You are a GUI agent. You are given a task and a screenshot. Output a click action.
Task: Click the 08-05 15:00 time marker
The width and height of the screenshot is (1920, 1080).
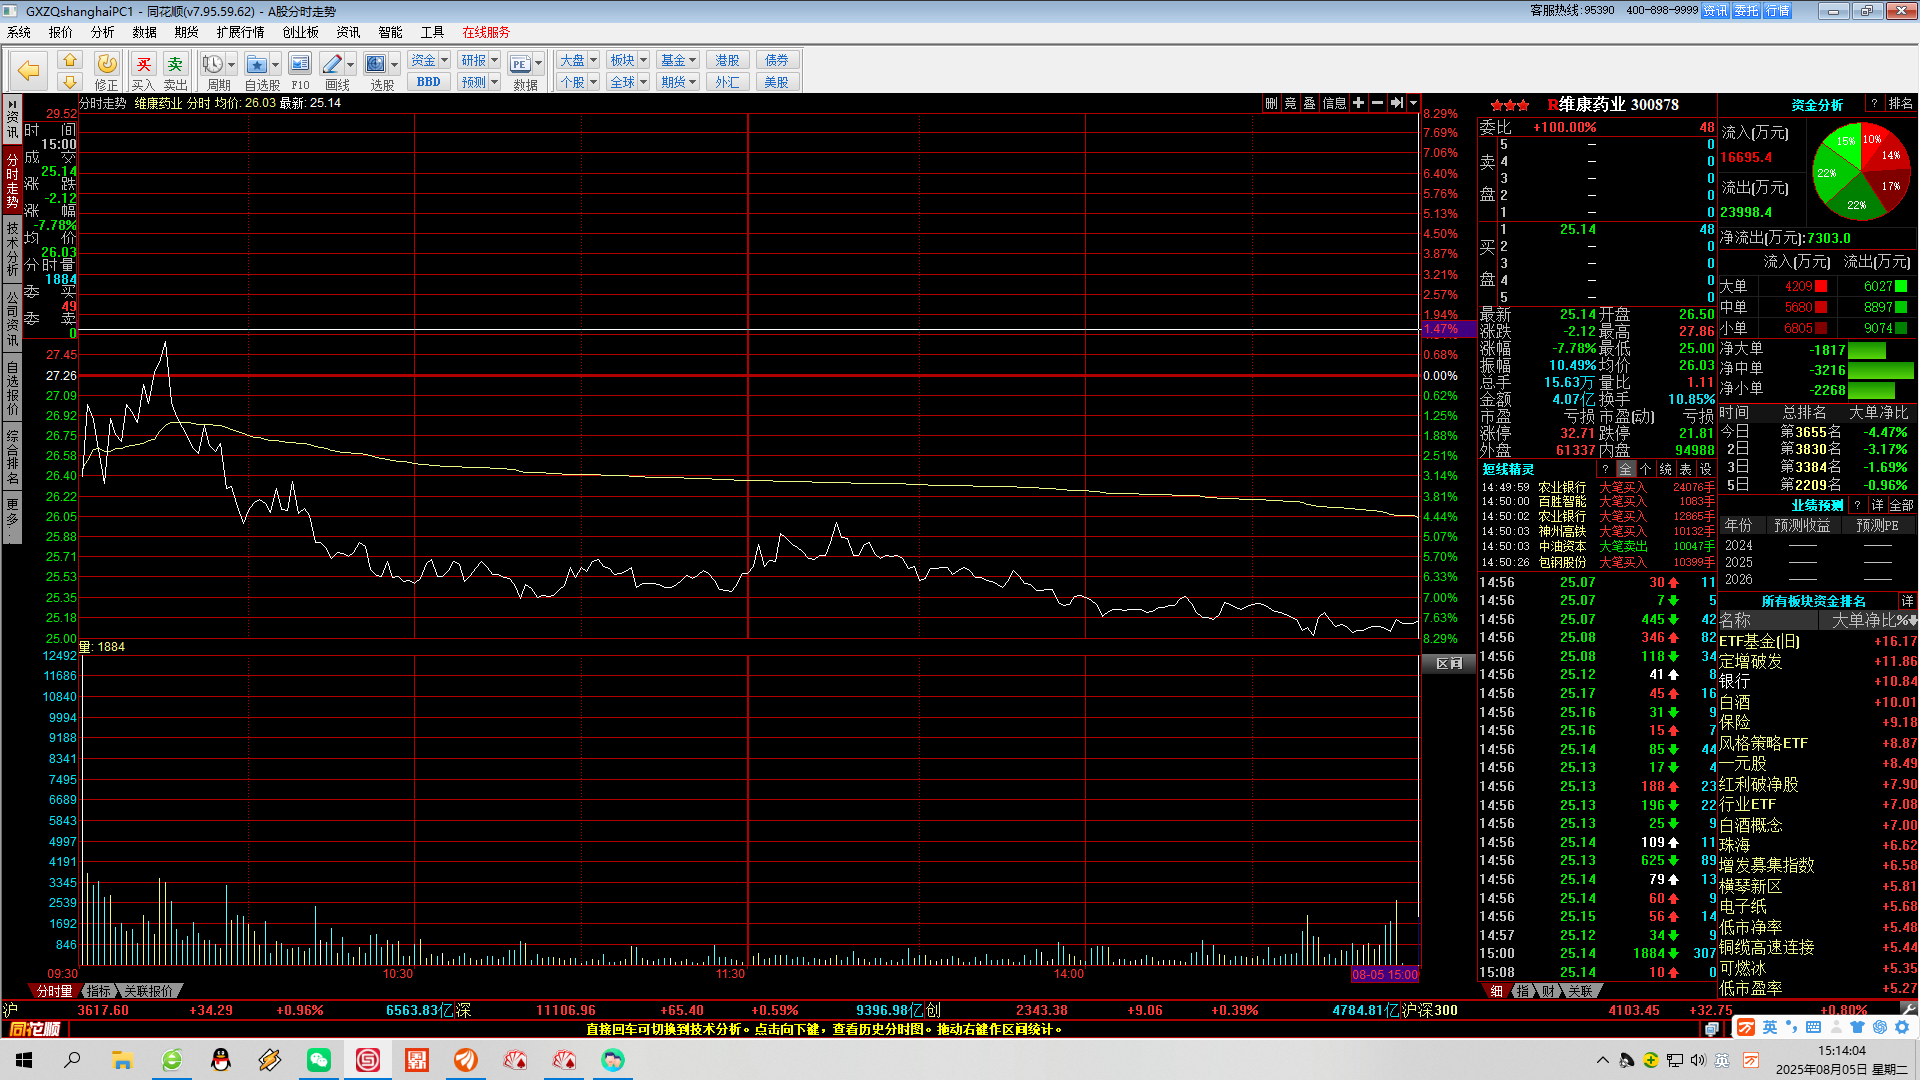click(1385, 975)
